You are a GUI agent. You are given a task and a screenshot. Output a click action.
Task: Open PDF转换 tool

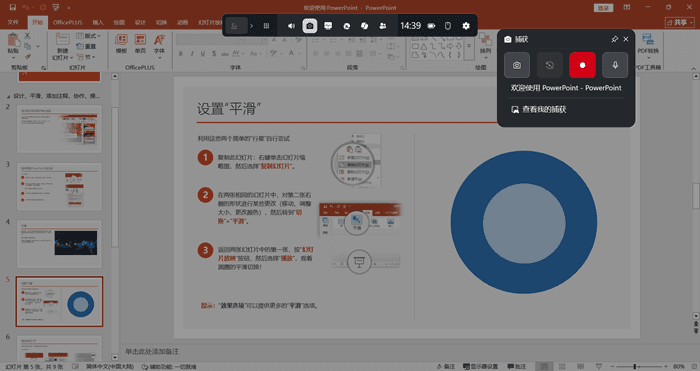648,45
